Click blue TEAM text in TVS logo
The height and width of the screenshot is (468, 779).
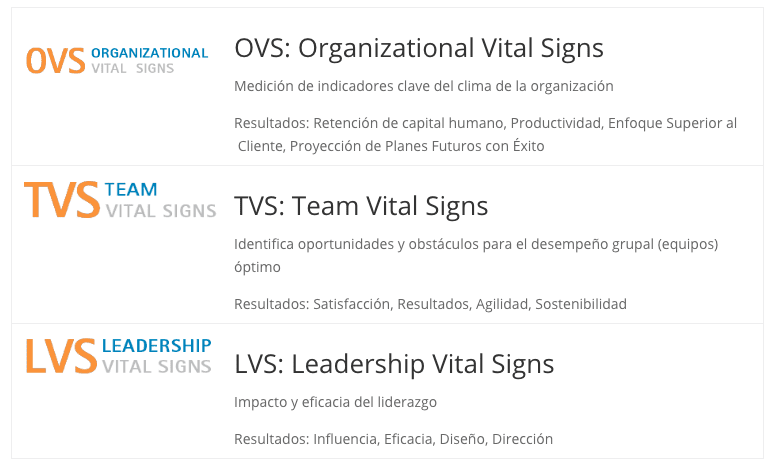click(131, 189)
